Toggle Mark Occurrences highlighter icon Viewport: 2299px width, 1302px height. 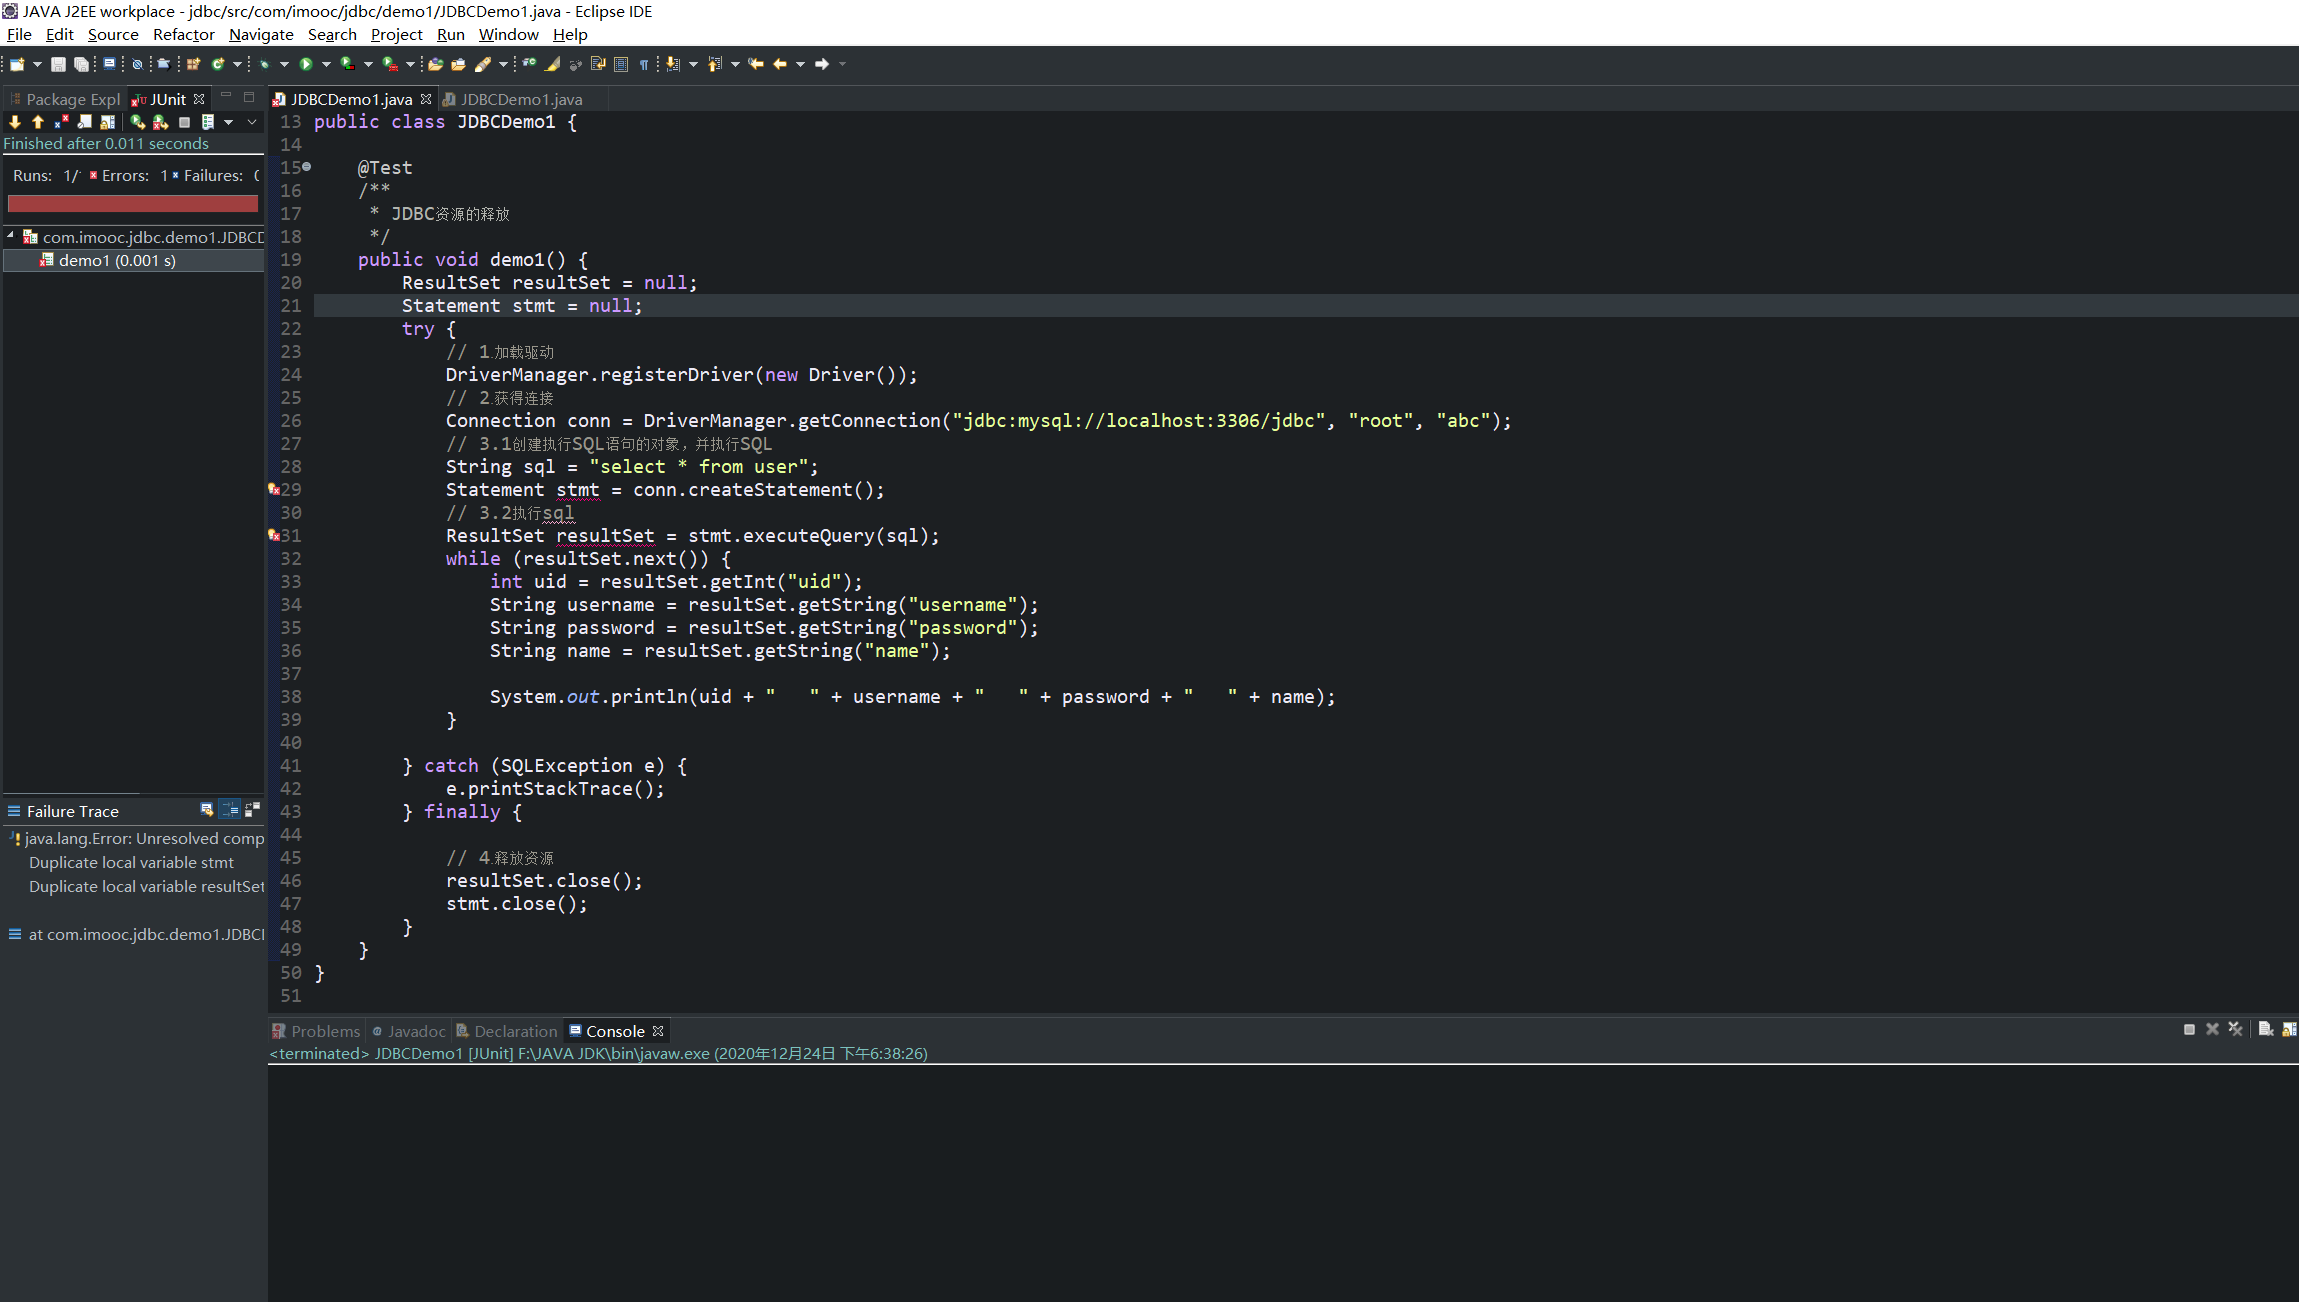[x=552, y=64]
